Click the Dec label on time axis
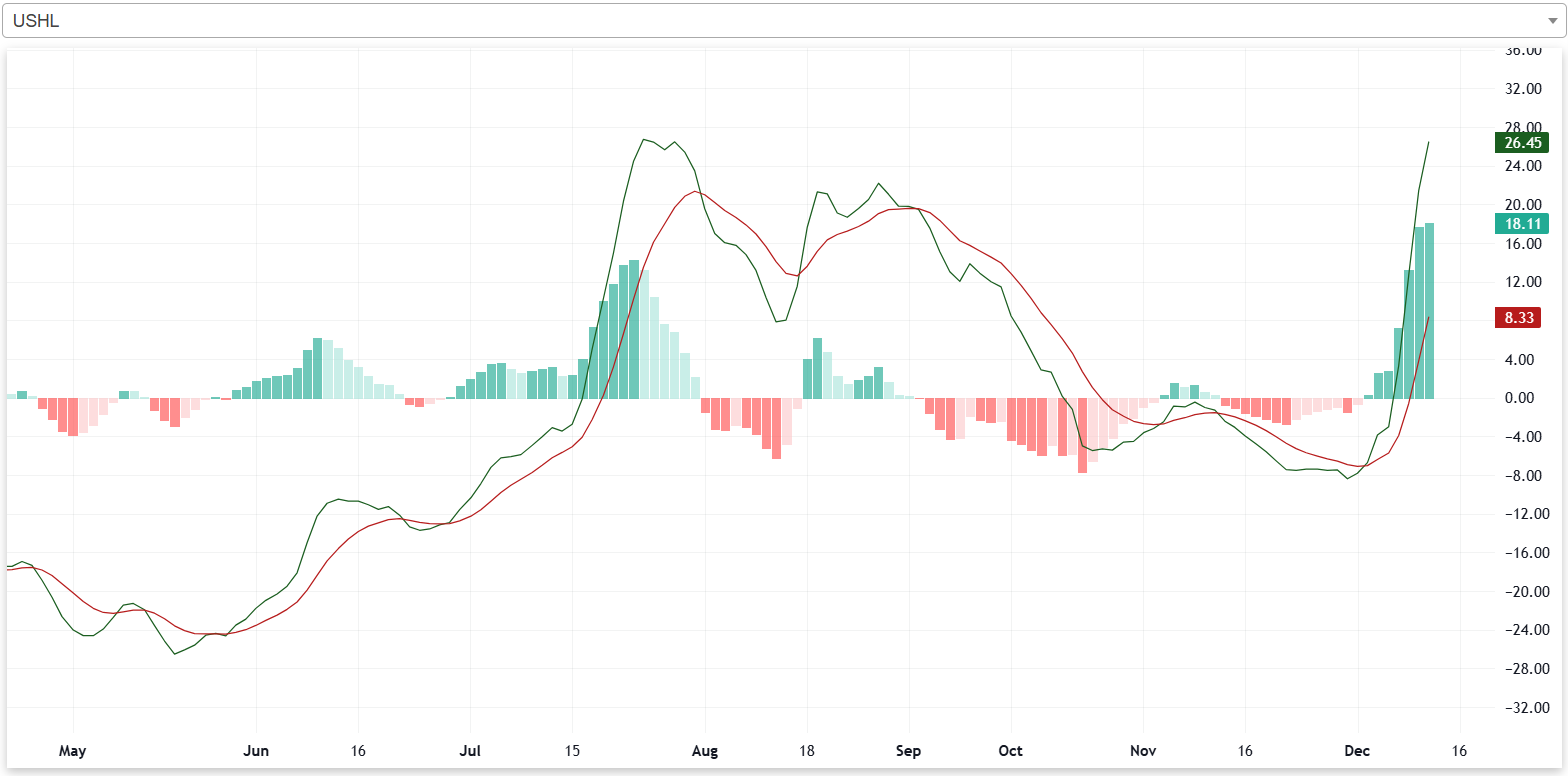The width and height of the screenshot is (1568, 776). click(1358, 750)
